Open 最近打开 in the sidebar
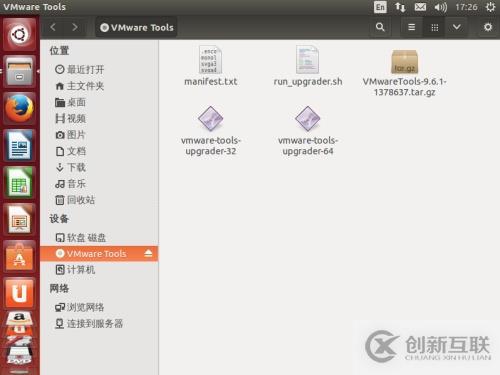Viewport: 500px width, 375px height. pos(99,69)
